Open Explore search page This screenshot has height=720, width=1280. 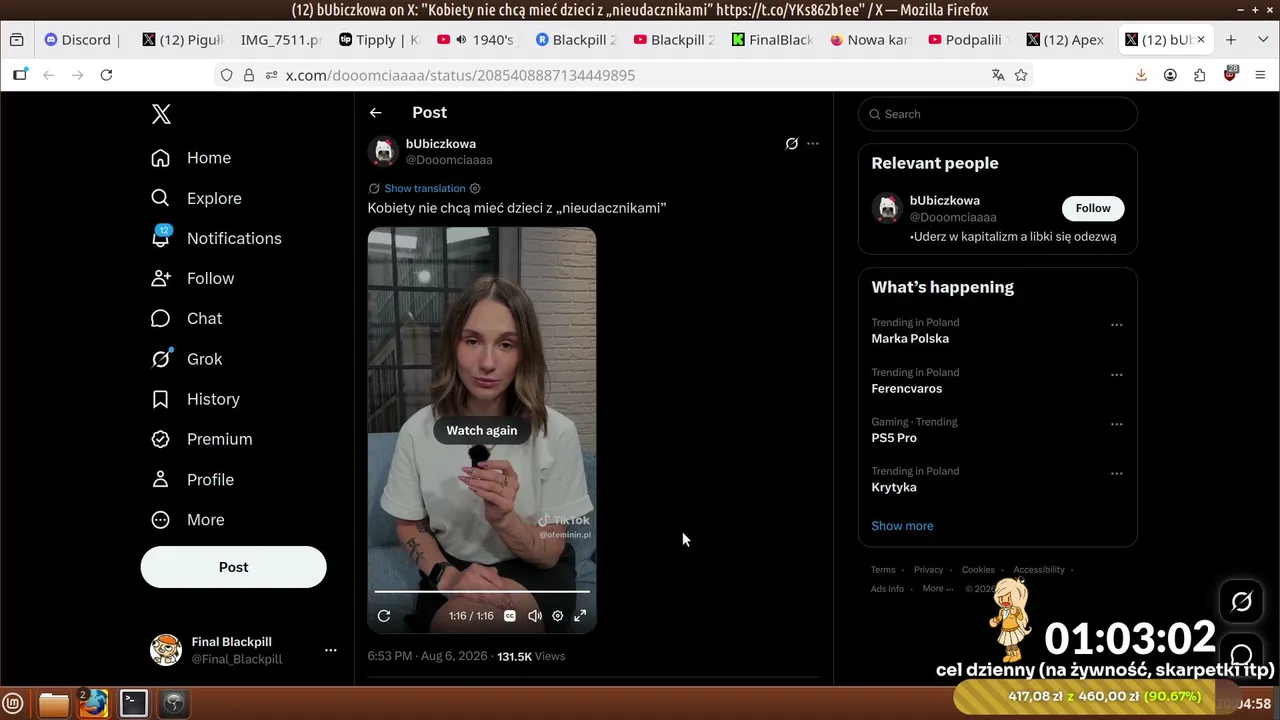pos(196,198)
